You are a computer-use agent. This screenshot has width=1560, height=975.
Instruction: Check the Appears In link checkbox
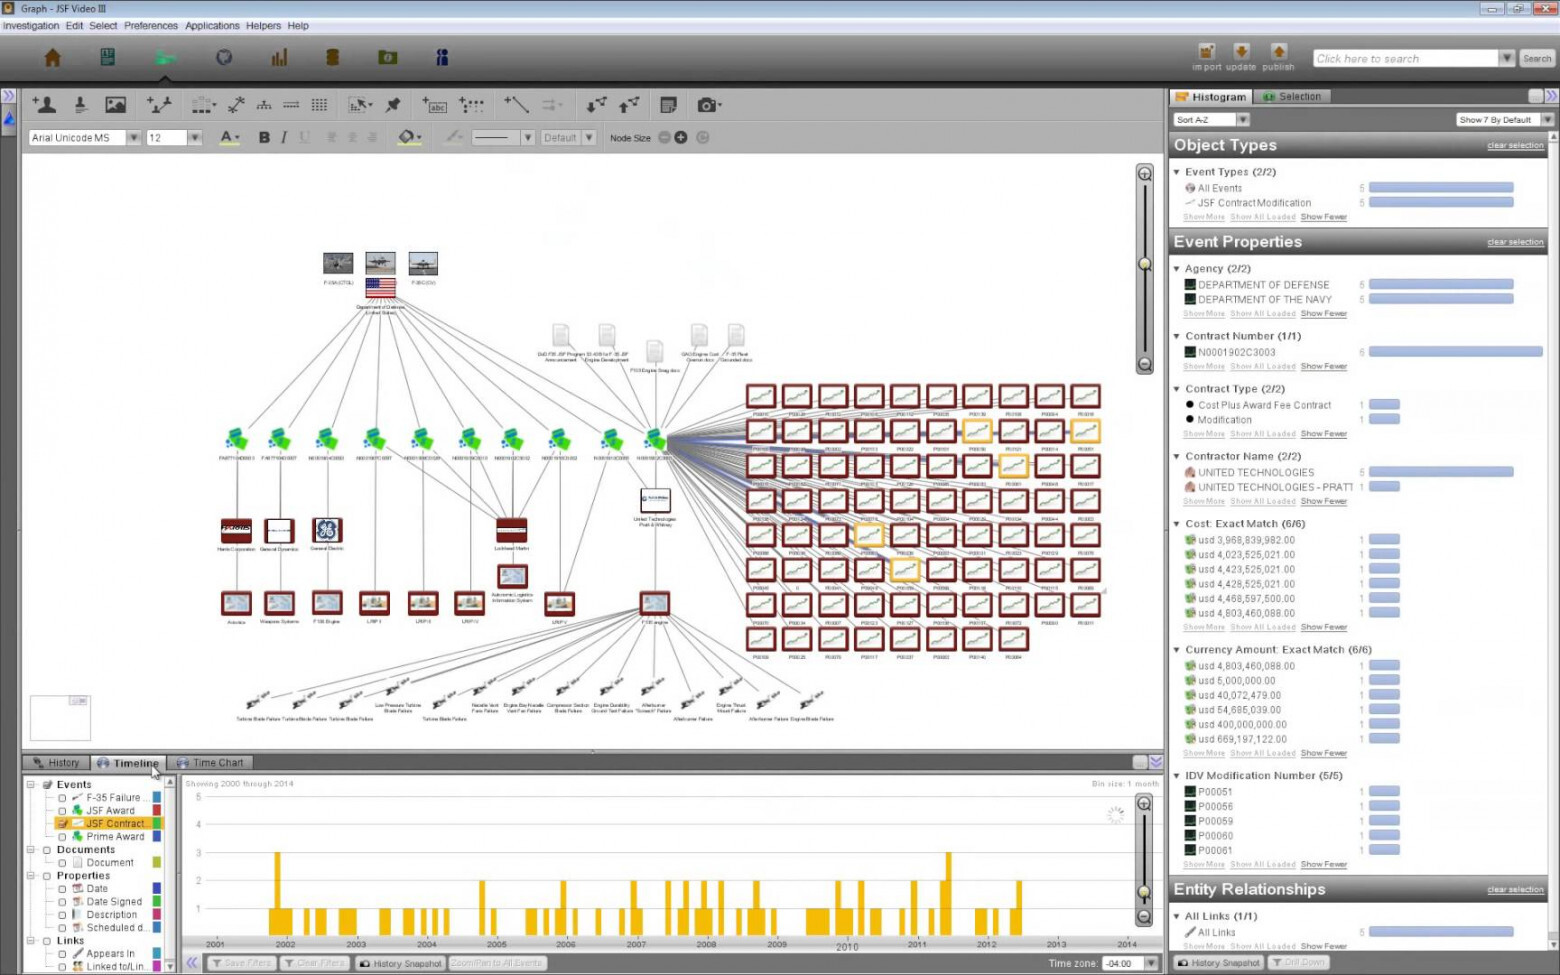click(62, 954)
